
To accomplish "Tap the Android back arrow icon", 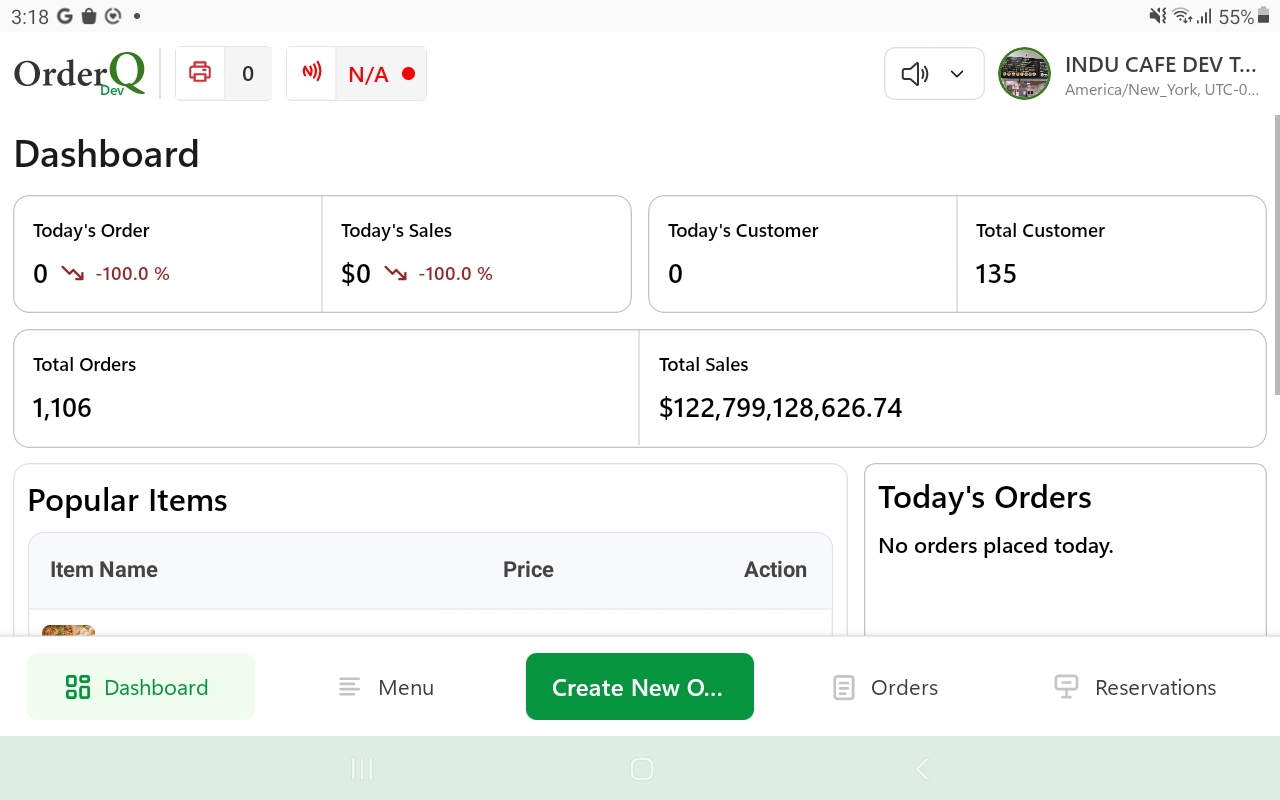I will (x=922, y=768).
